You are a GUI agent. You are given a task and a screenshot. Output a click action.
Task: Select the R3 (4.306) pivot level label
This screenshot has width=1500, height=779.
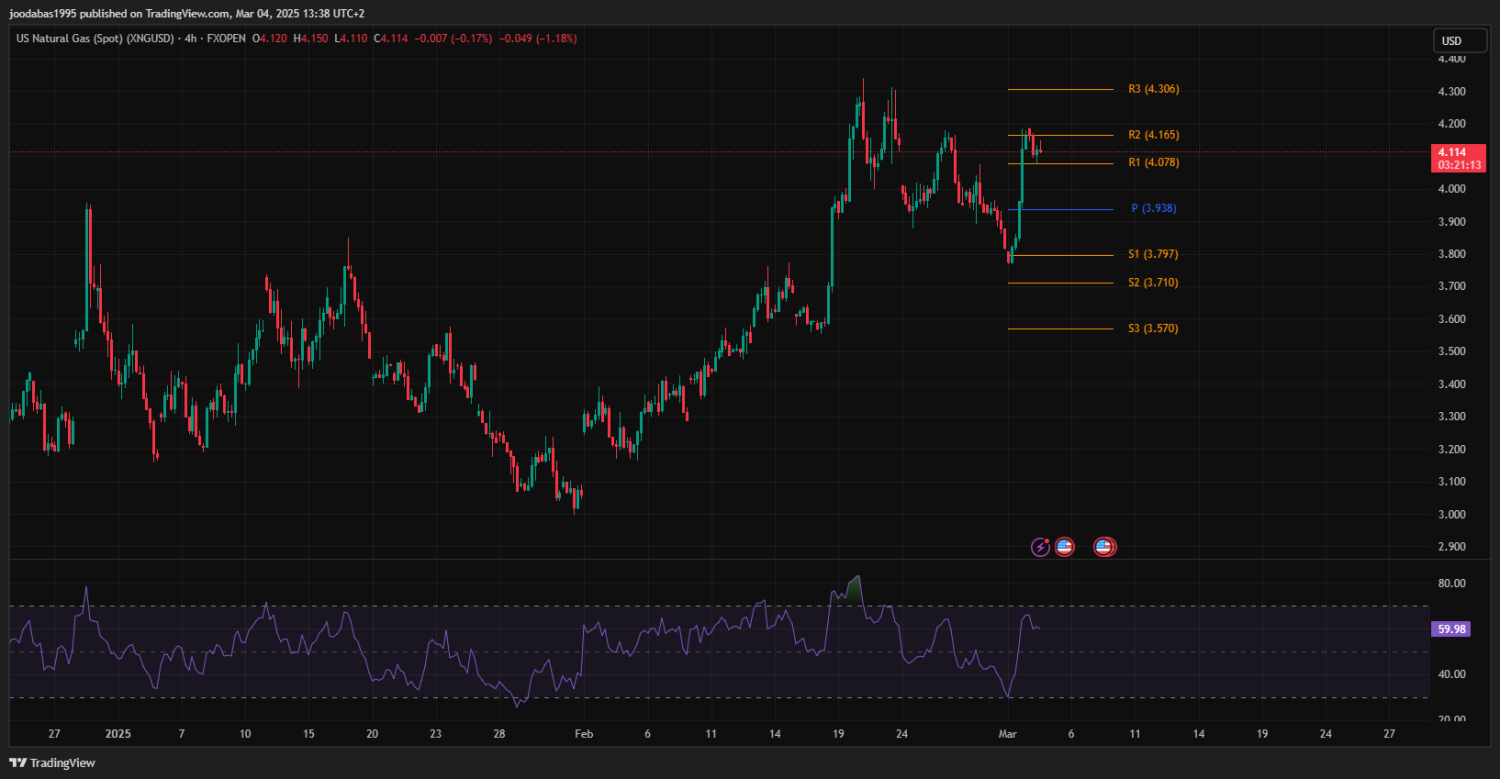pos(1153,89)
